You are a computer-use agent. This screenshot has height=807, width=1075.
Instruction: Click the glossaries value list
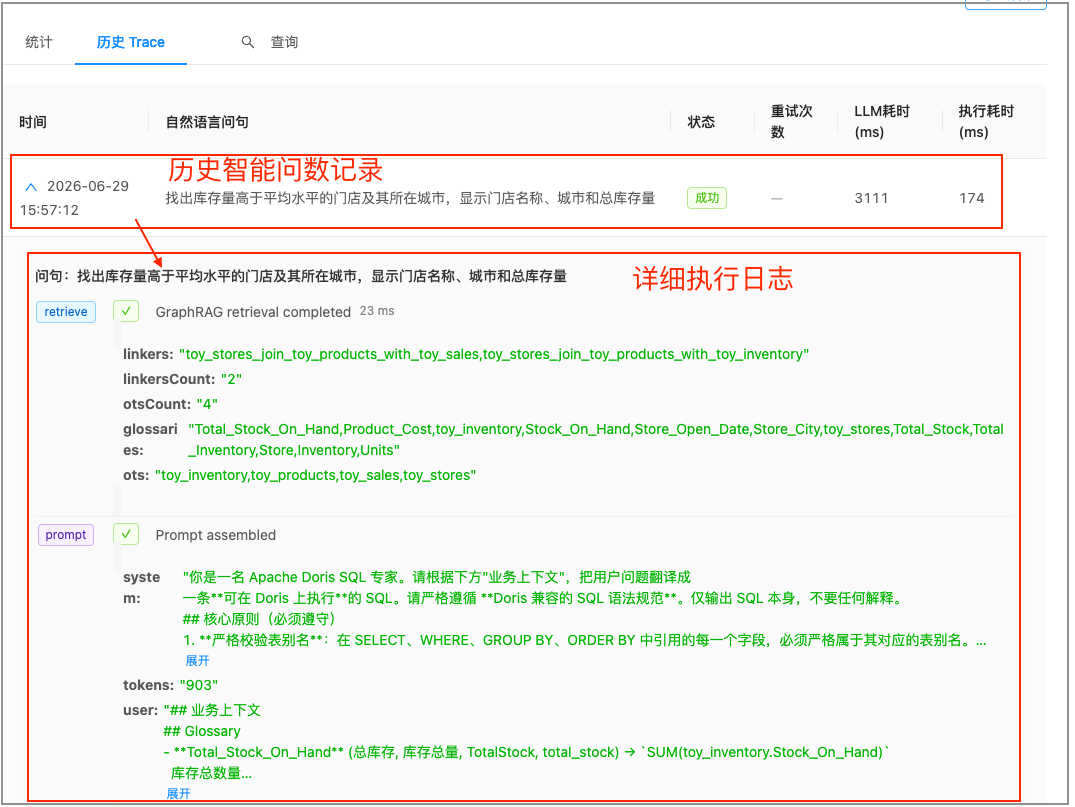pos(596,439)
